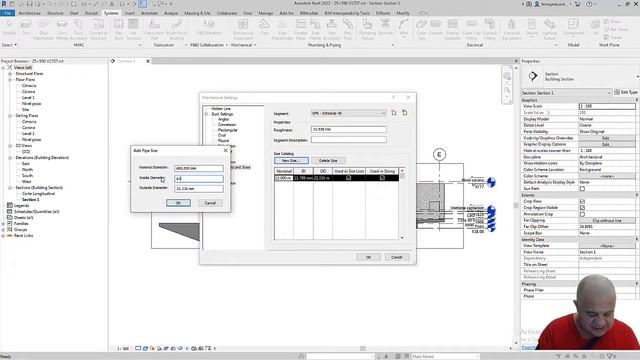Screen dimensions: 640x360
Task: Click the section marker next to Section 1 type selector
Action: [x=533, y=76]
